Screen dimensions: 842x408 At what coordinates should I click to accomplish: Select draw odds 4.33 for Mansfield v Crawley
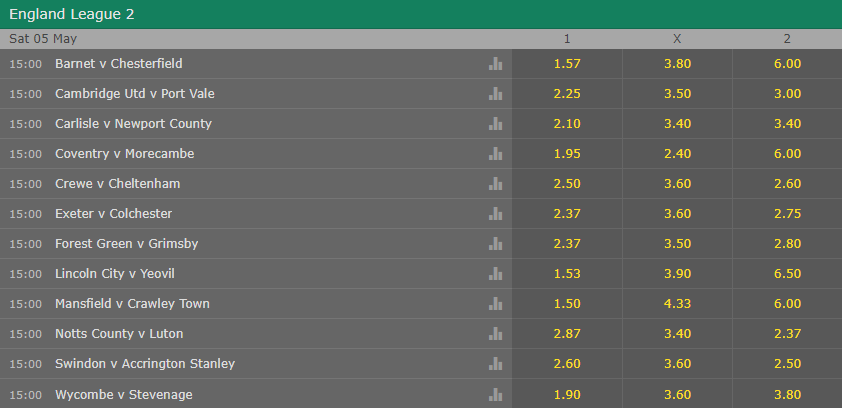(x=677, y=304)
